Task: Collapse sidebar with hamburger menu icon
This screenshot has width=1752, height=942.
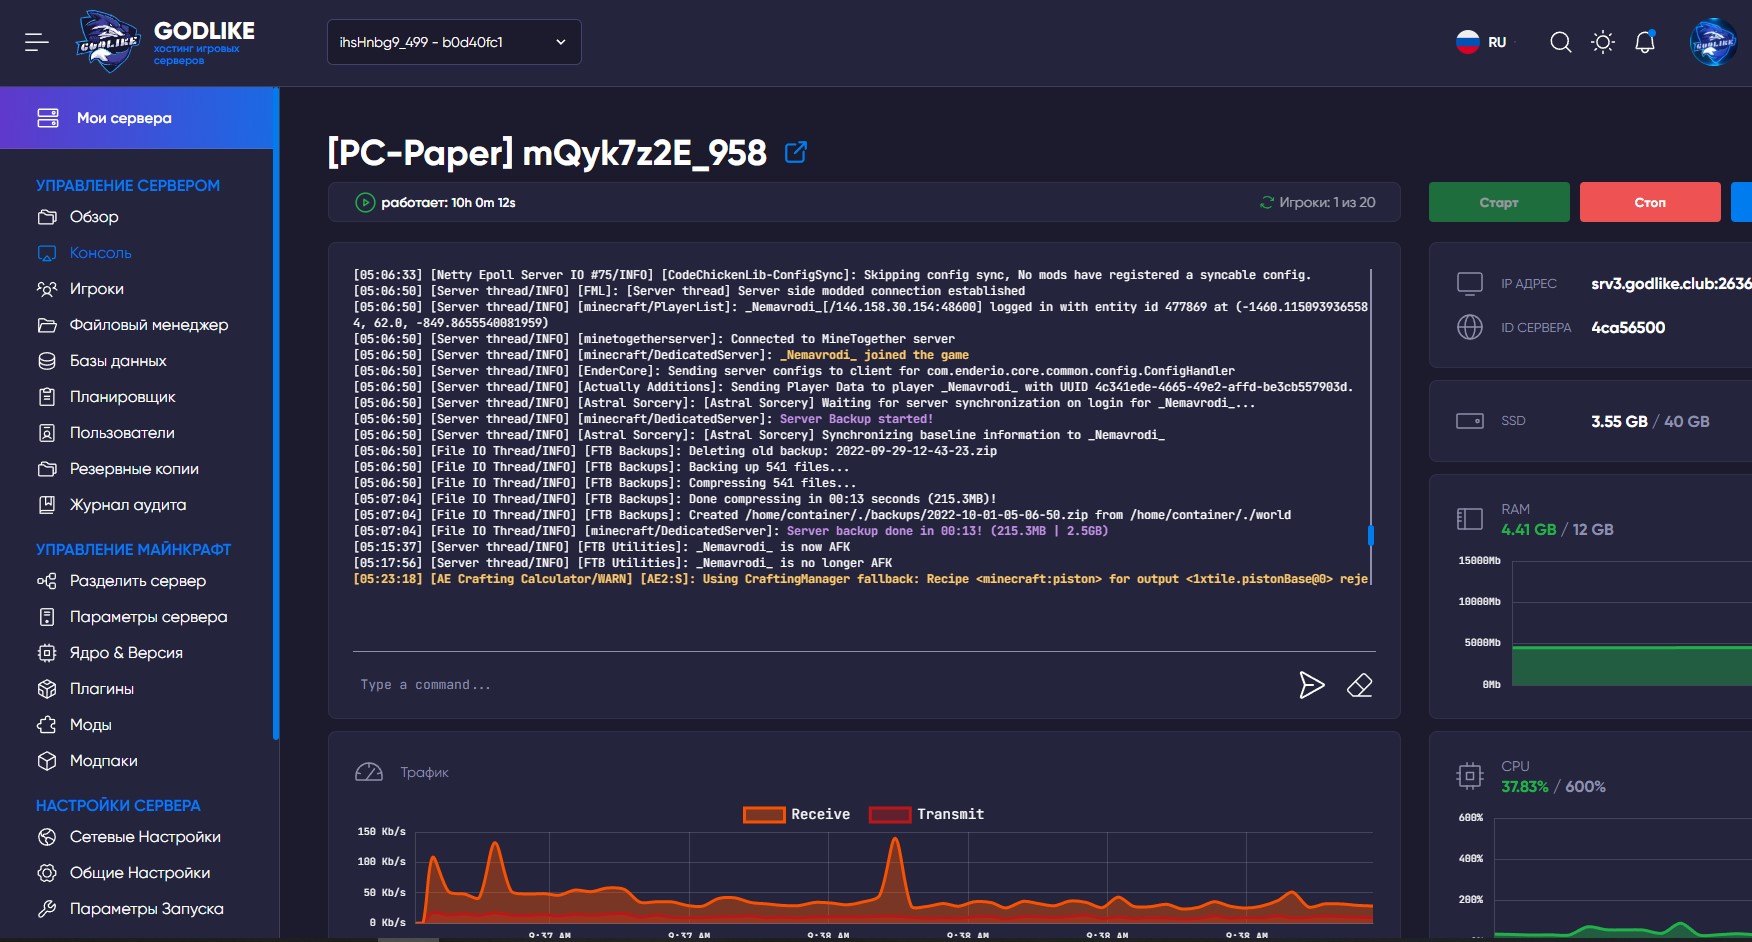Action: click(x=37, y=42)
